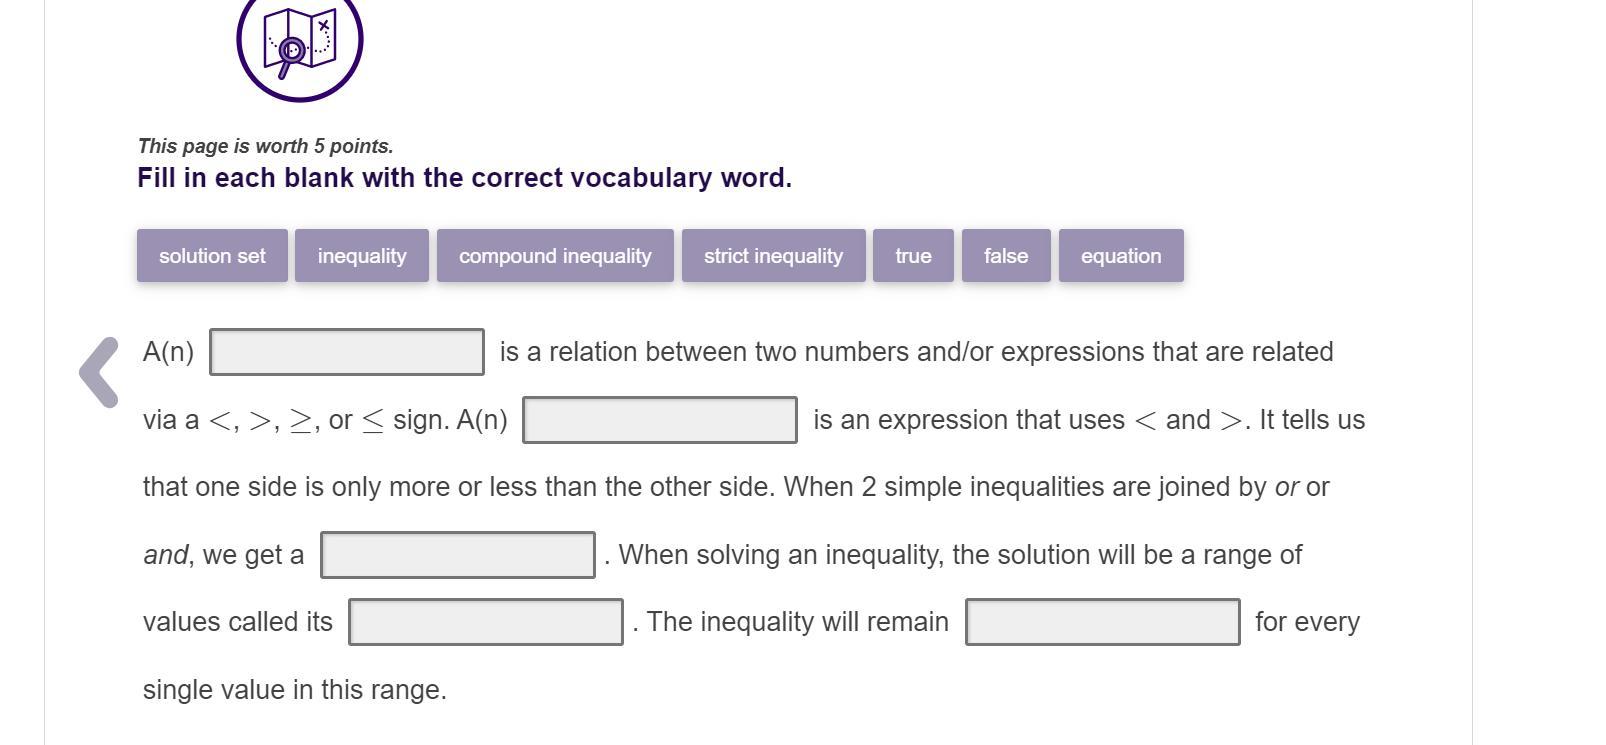
Task: Click the treasure map magnifier icon
Action: (x=299, y=42)
